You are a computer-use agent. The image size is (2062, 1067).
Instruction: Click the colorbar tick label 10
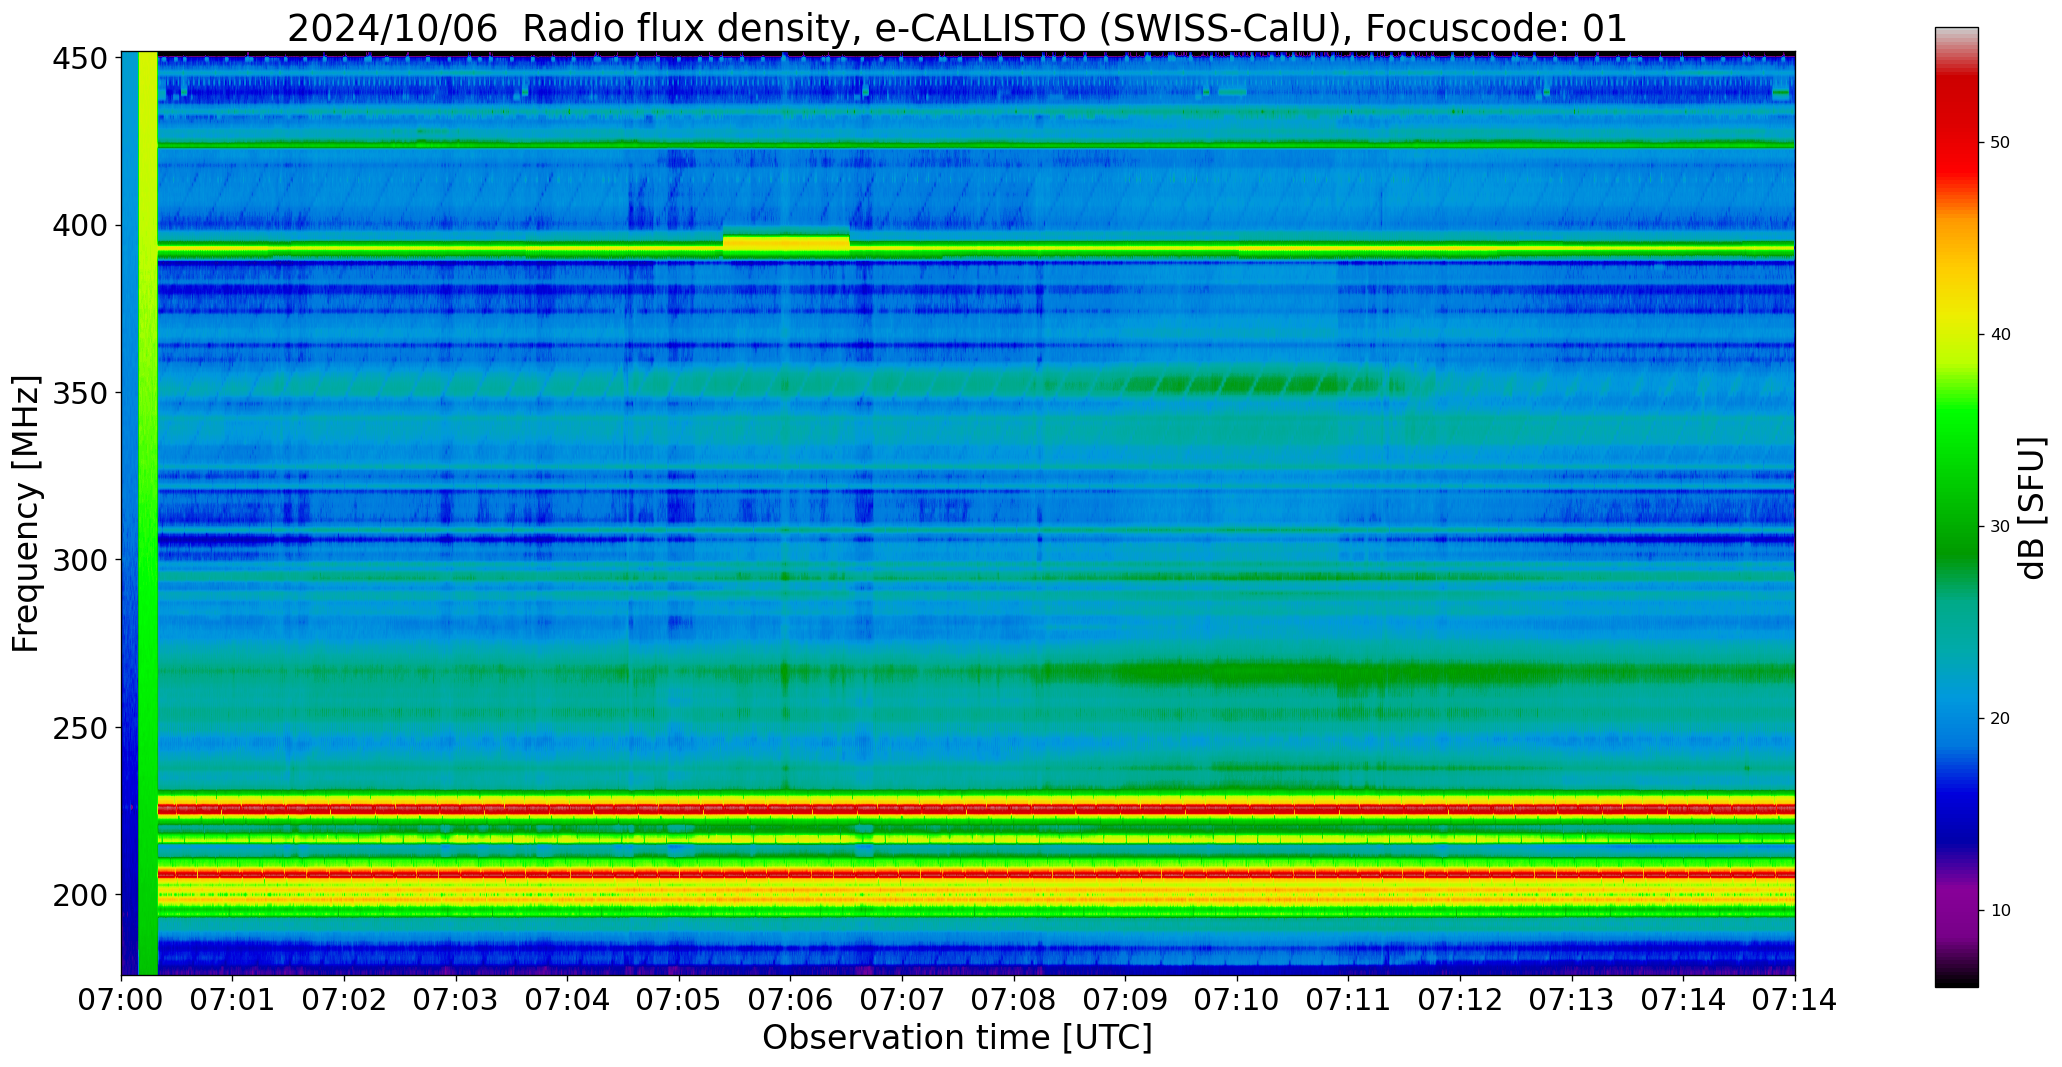(2000, 911)
